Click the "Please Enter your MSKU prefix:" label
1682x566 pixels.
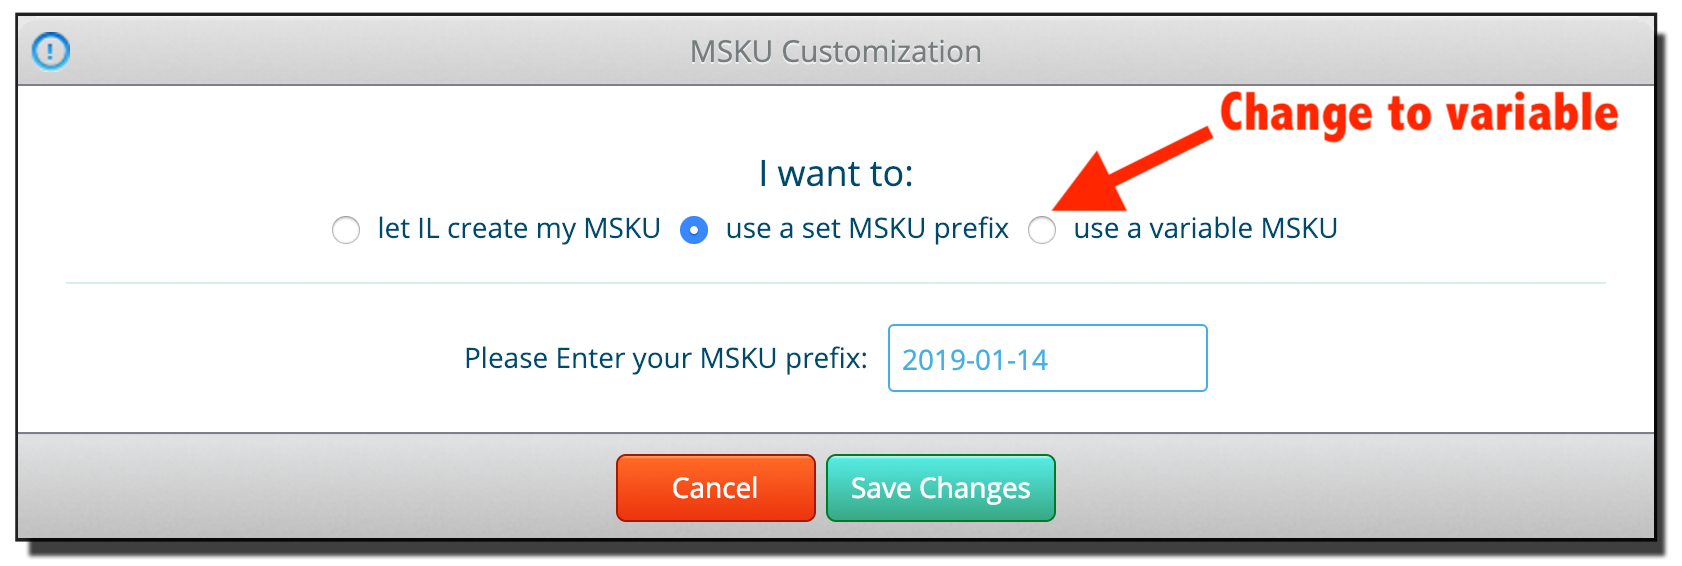click(666, 358)
